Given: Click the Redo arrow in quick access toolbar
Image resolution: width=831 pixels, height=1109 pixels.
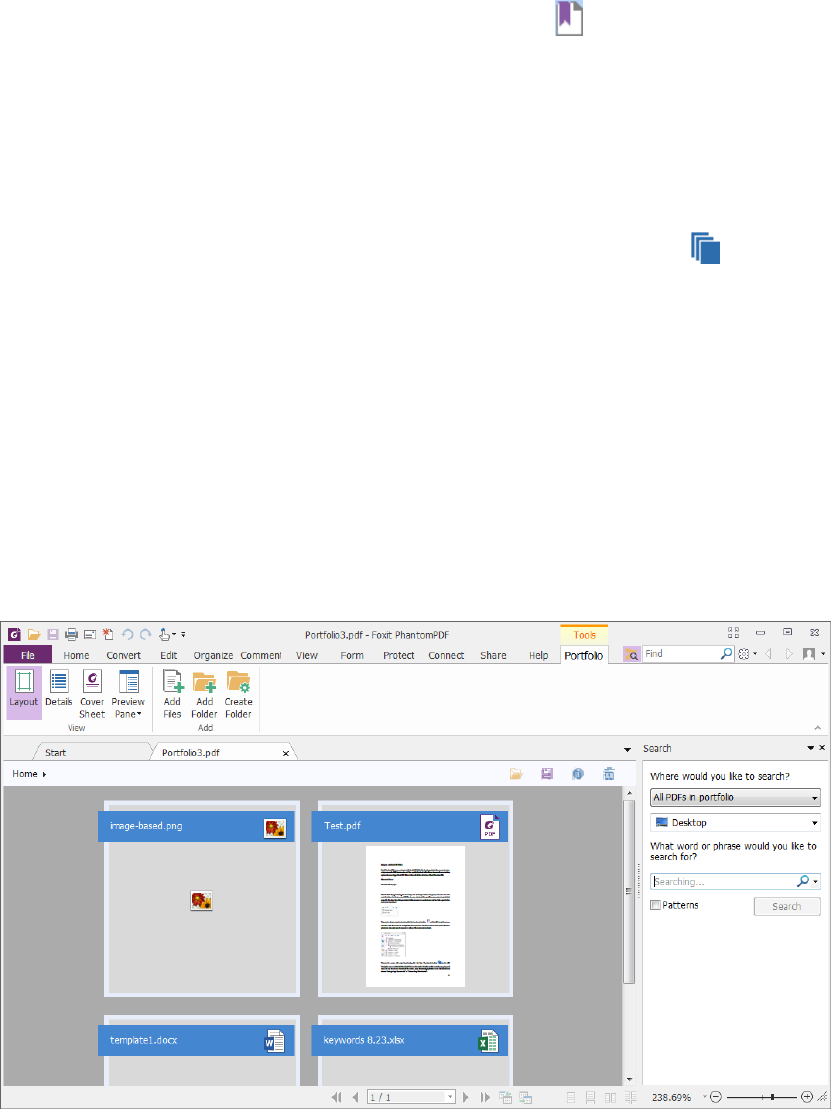Looking at the screenshot, I should click(146, 634).
